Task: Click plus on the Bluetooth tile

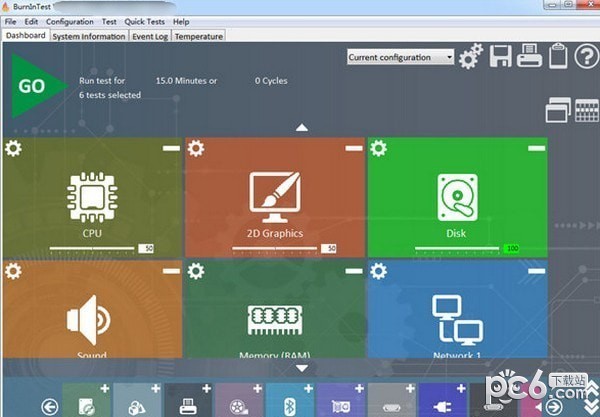Action: 308,389
